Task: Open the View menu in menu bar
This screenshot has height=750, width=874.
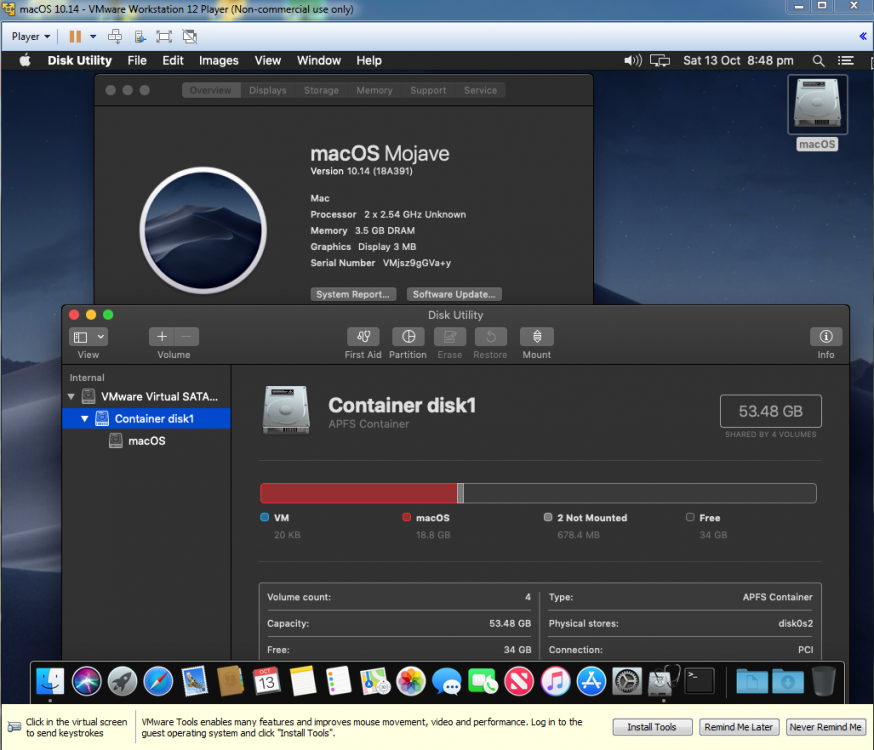Action: pyautogui.click(x=268, y=60)
